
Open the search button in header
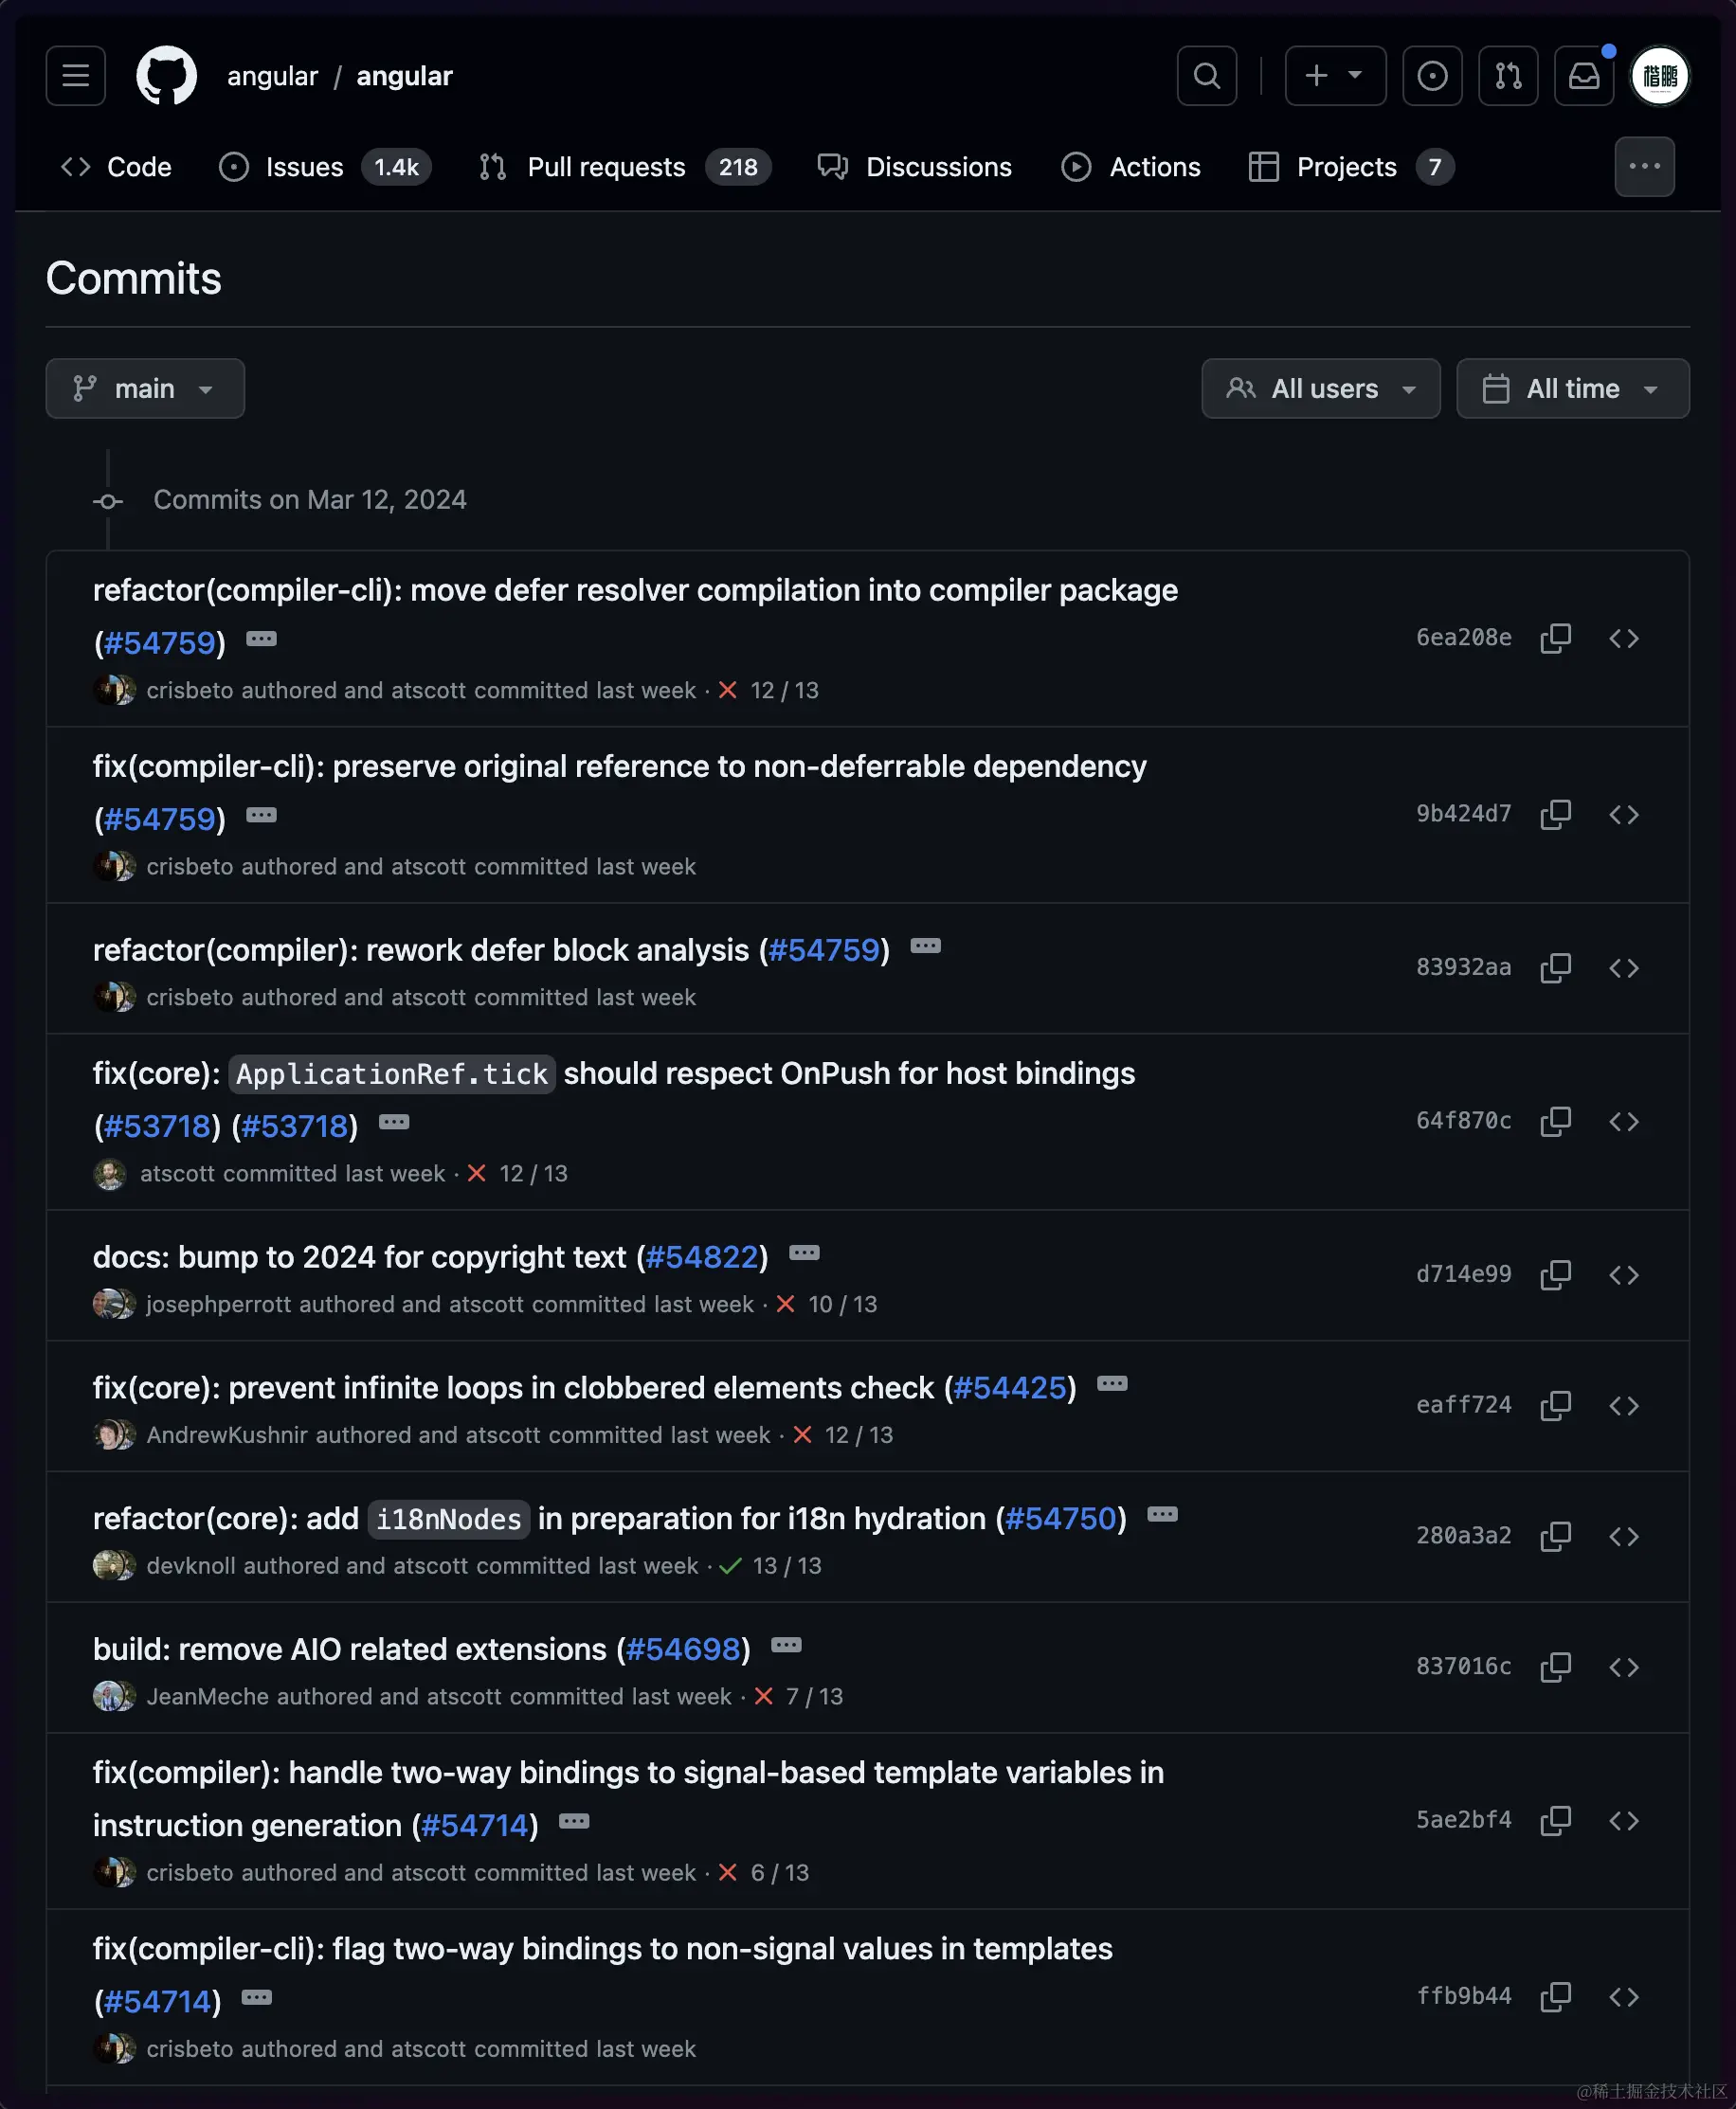(x=1207, y=76)
